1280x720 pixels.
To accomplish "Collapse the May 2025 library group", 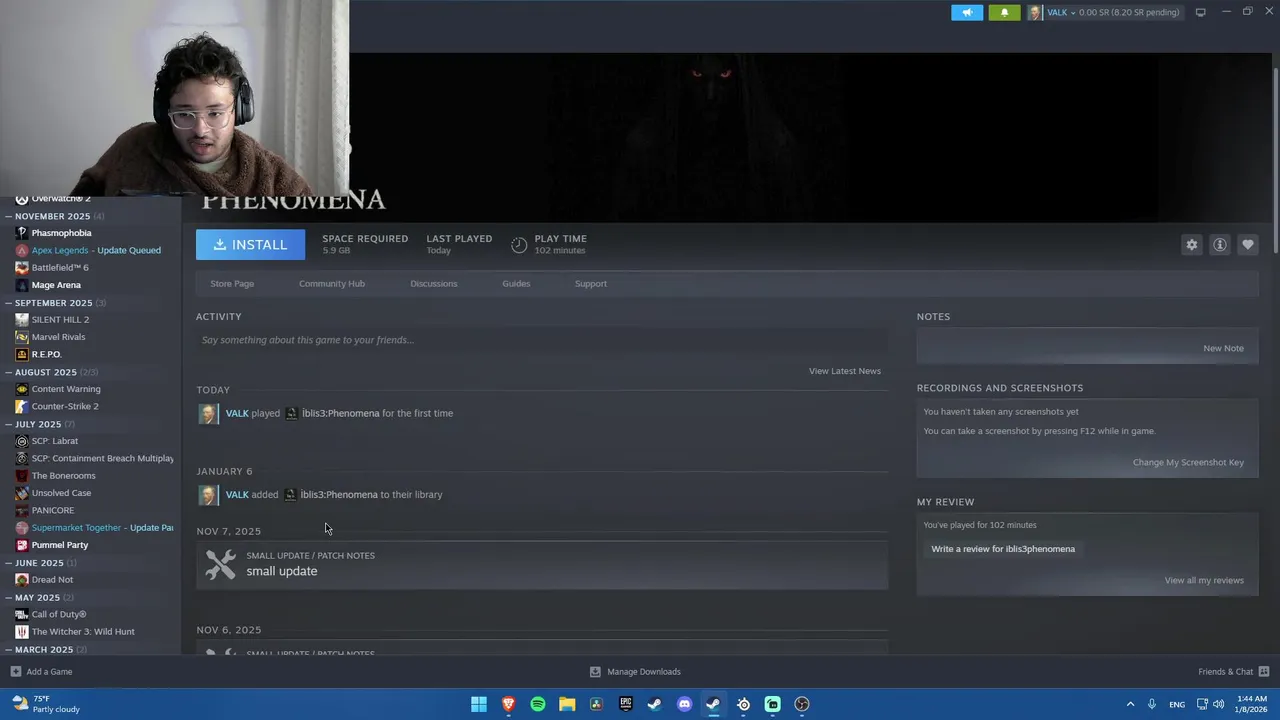I will (x=9, y=597).
